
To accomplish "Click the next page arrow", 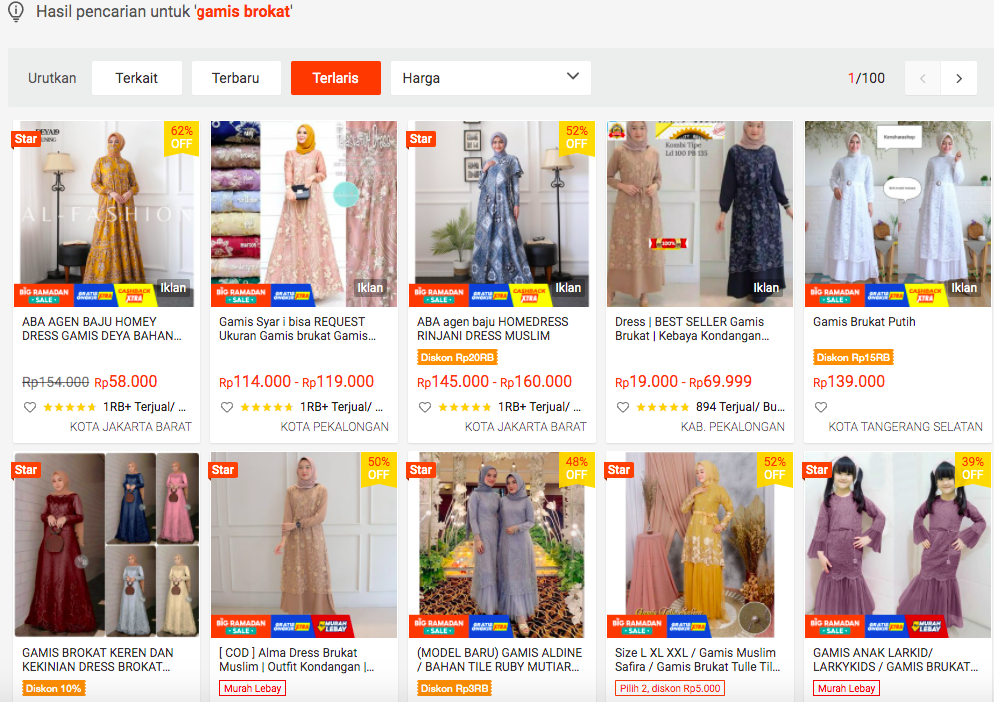I will click(x=958, y=77).
